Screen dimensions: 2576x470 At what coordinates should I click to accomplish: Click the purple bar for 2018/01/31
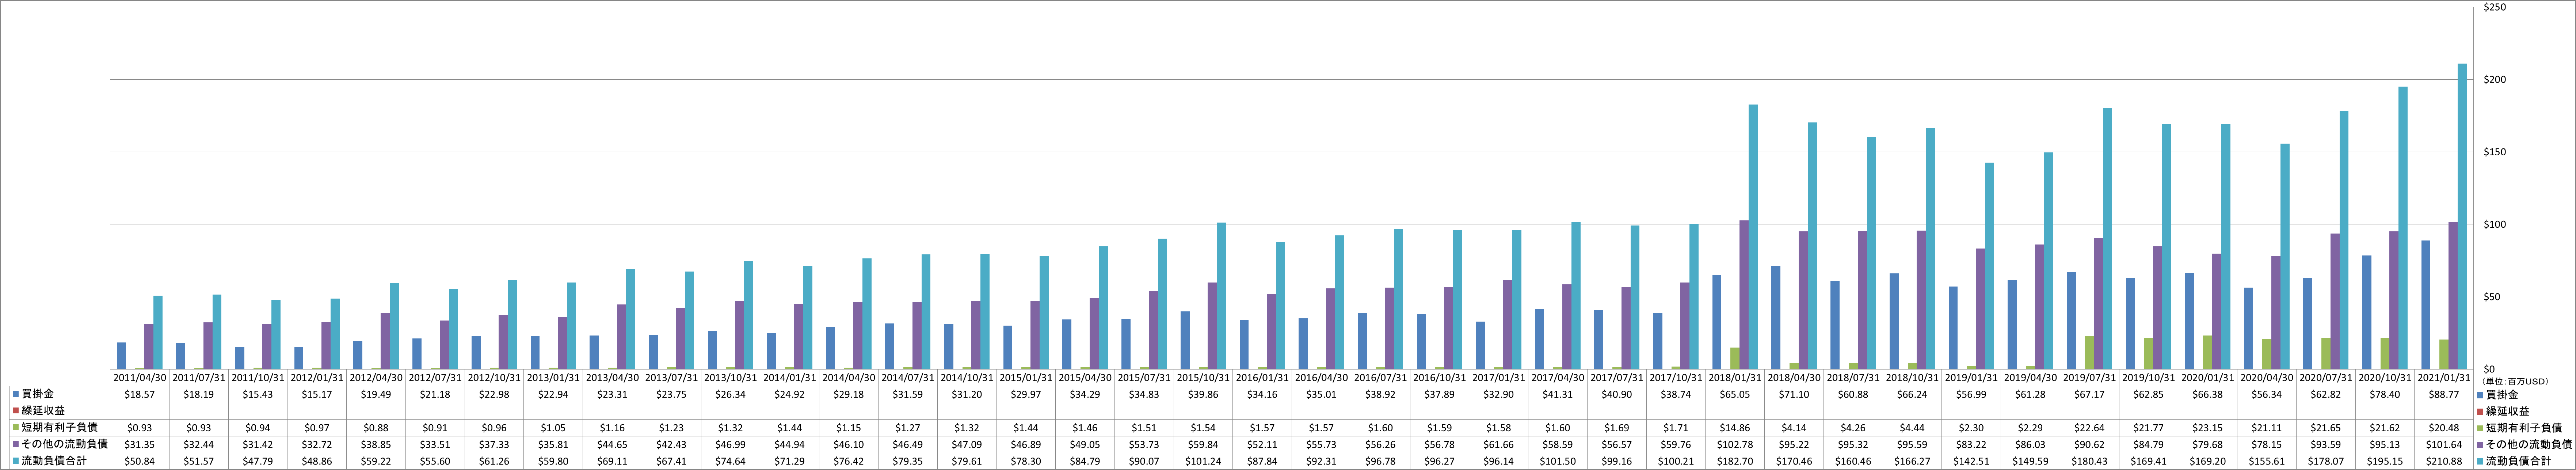coord(1744,295)
